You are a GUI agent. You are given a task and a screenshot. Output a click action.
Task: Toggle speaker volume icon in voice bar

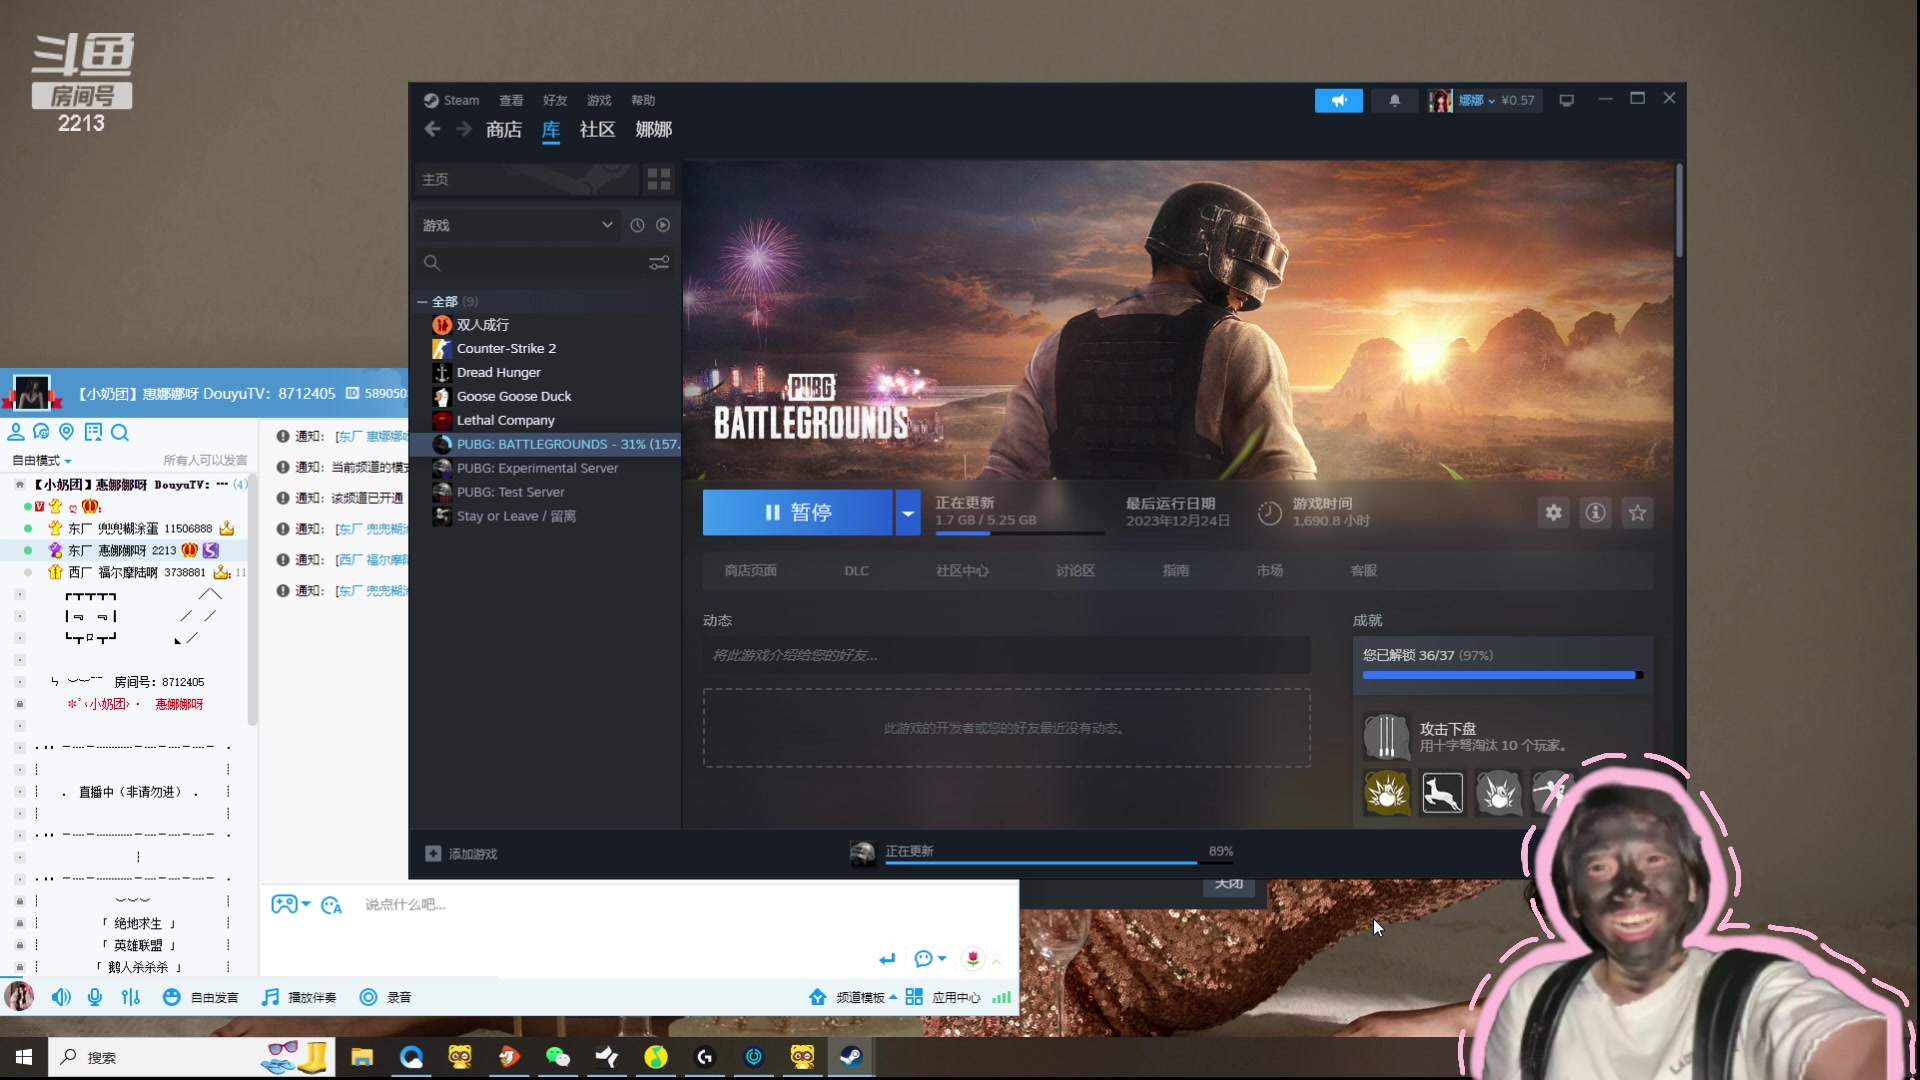(x=61, y=997)
